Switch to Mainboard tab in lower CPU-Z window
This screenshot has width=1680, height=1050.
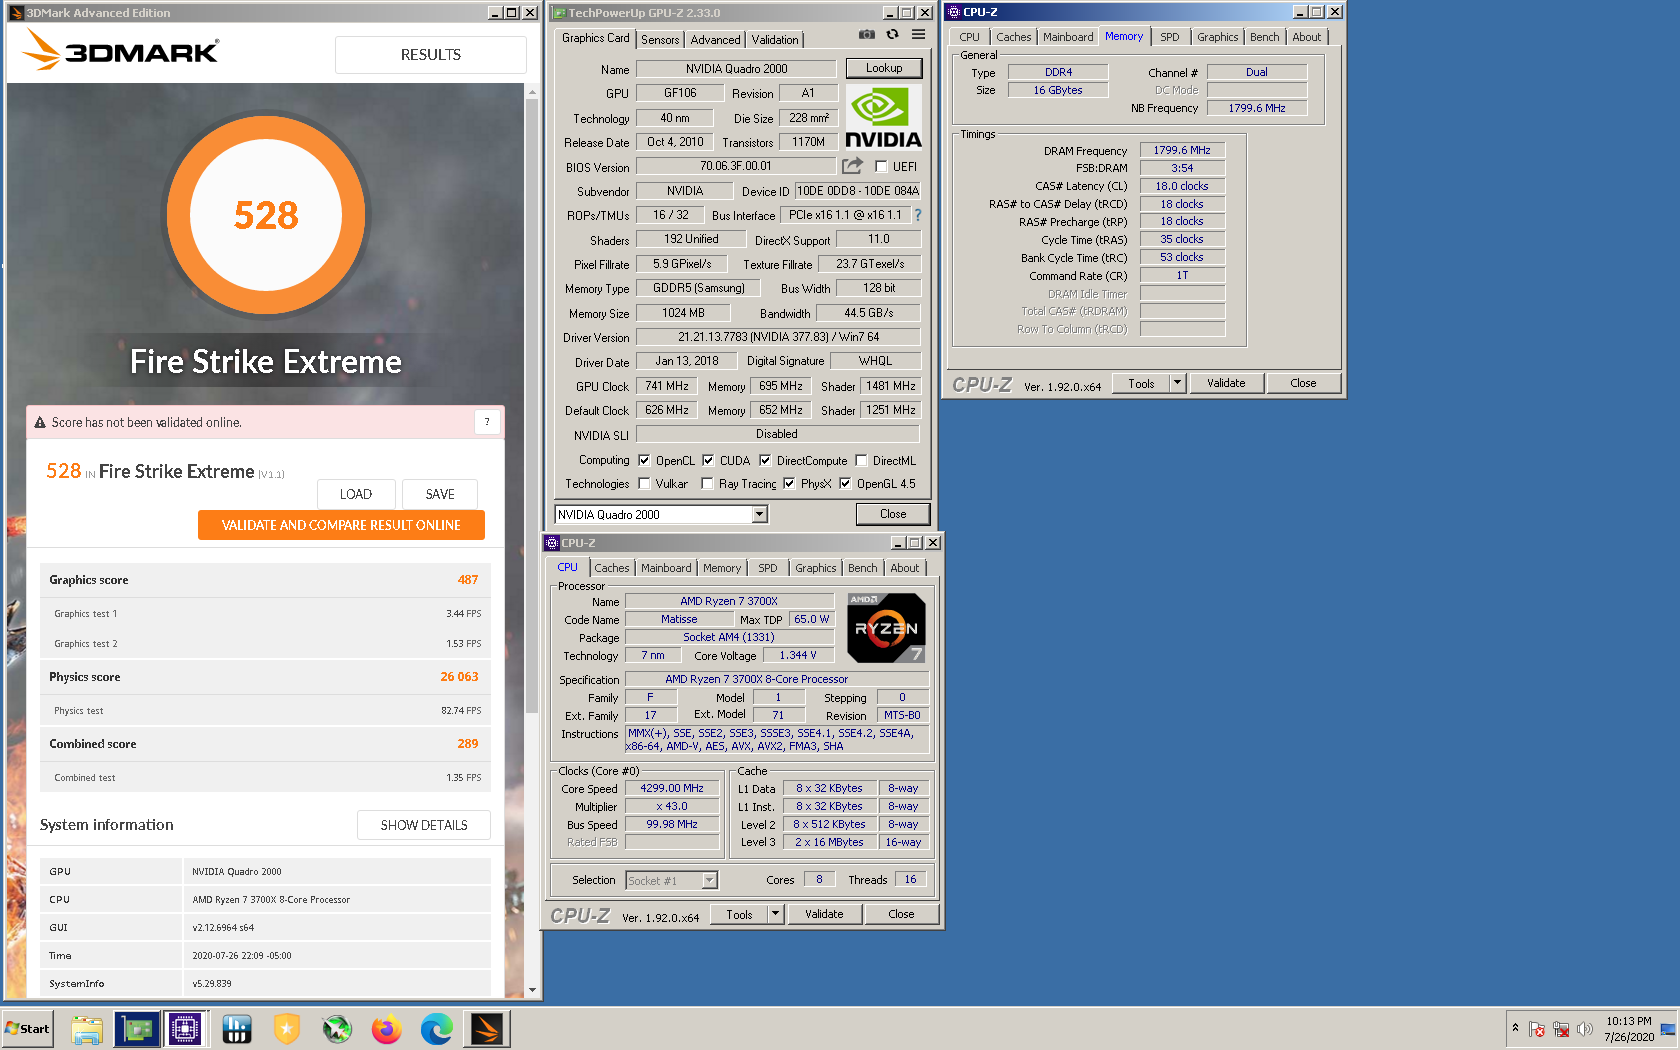(666, 568)
